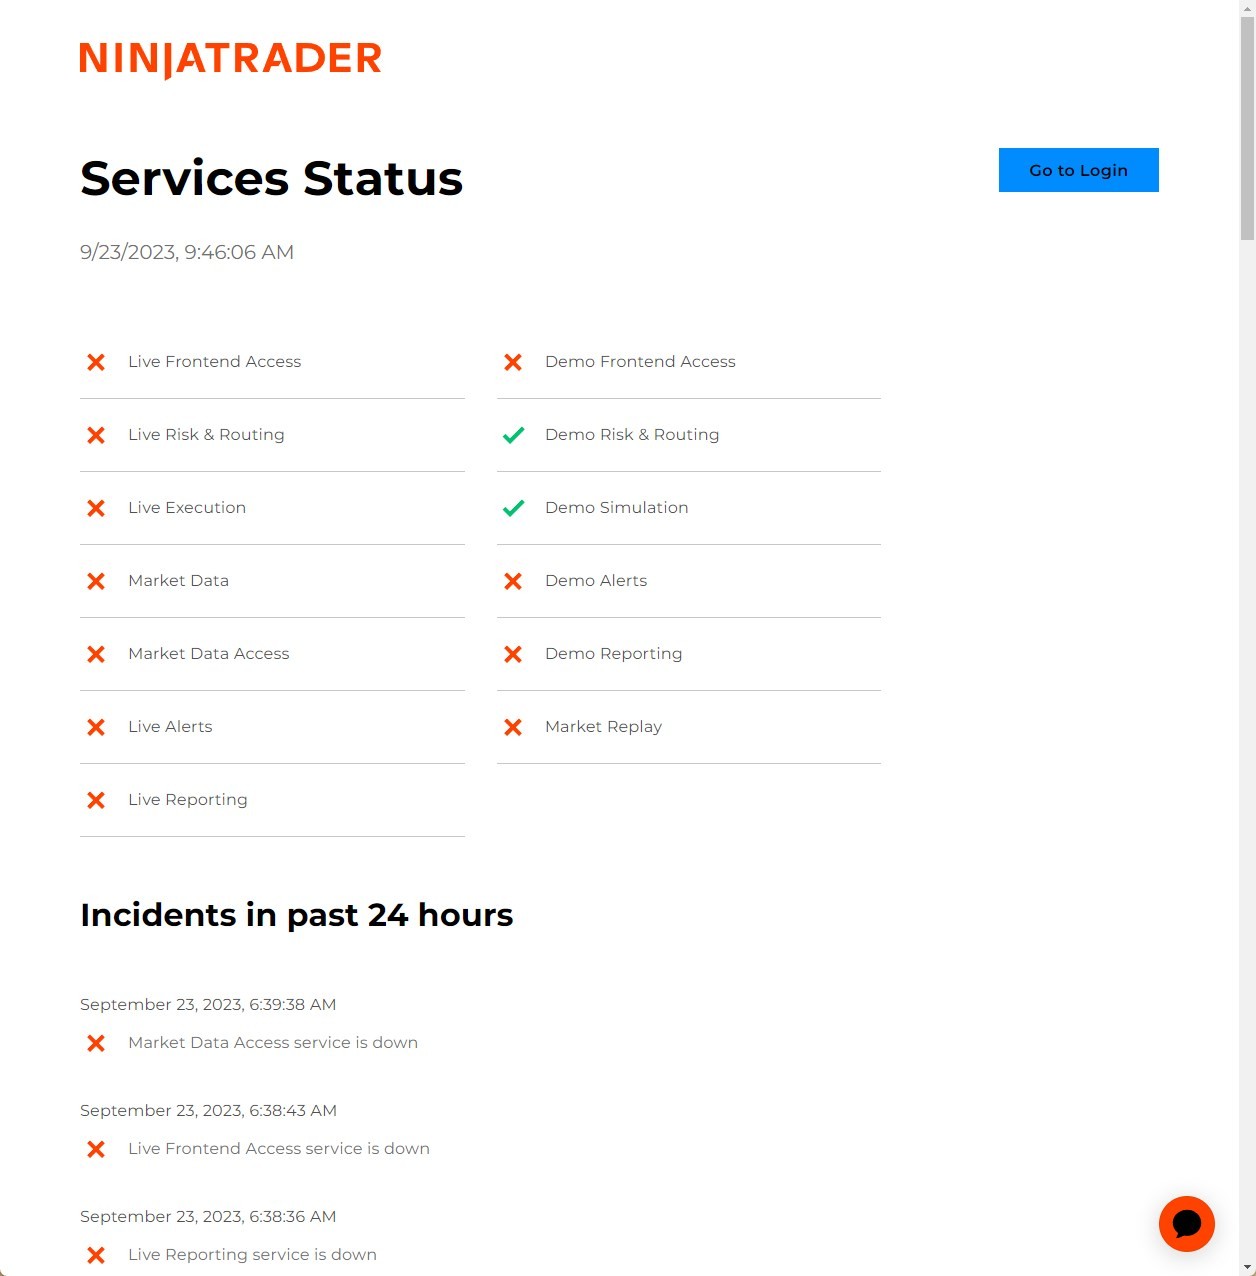The height and width of the screenshot is (1276, 1256).
Task: Click the green check beside Demo Simulation
Action: 513,508
